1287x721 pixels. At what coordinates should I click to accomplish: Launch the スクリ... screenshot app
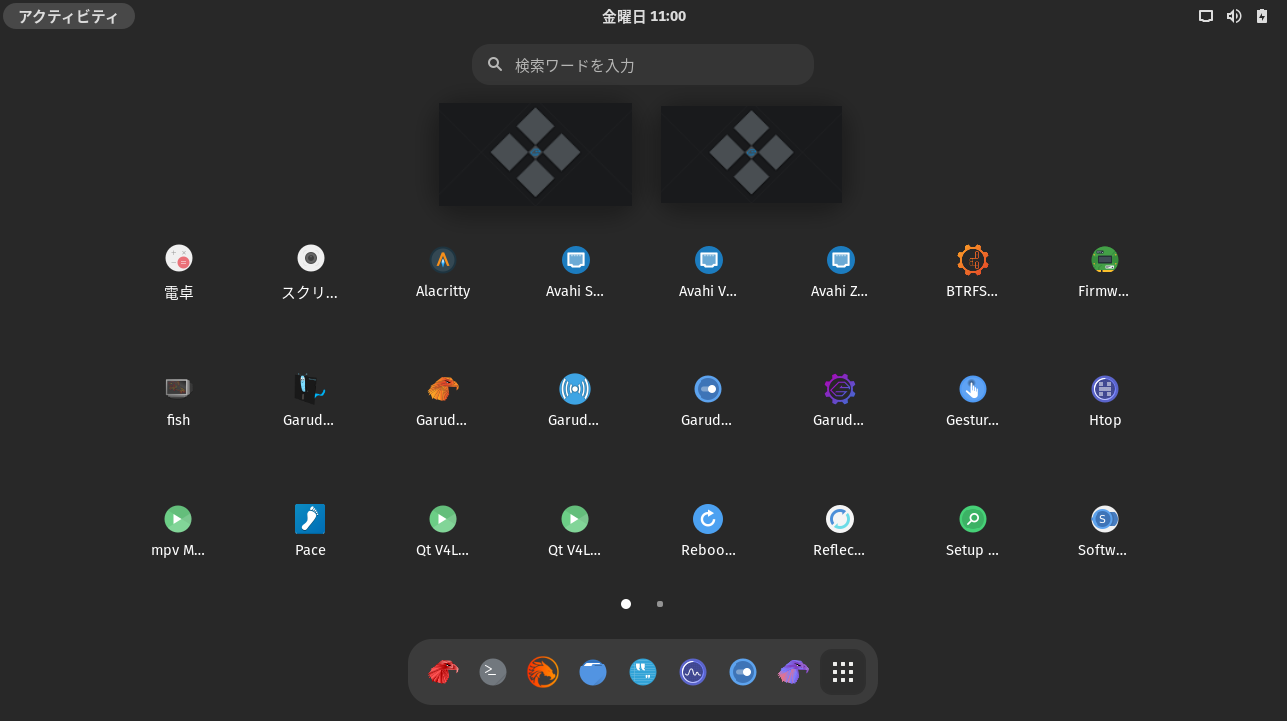[x=310, y=271]
